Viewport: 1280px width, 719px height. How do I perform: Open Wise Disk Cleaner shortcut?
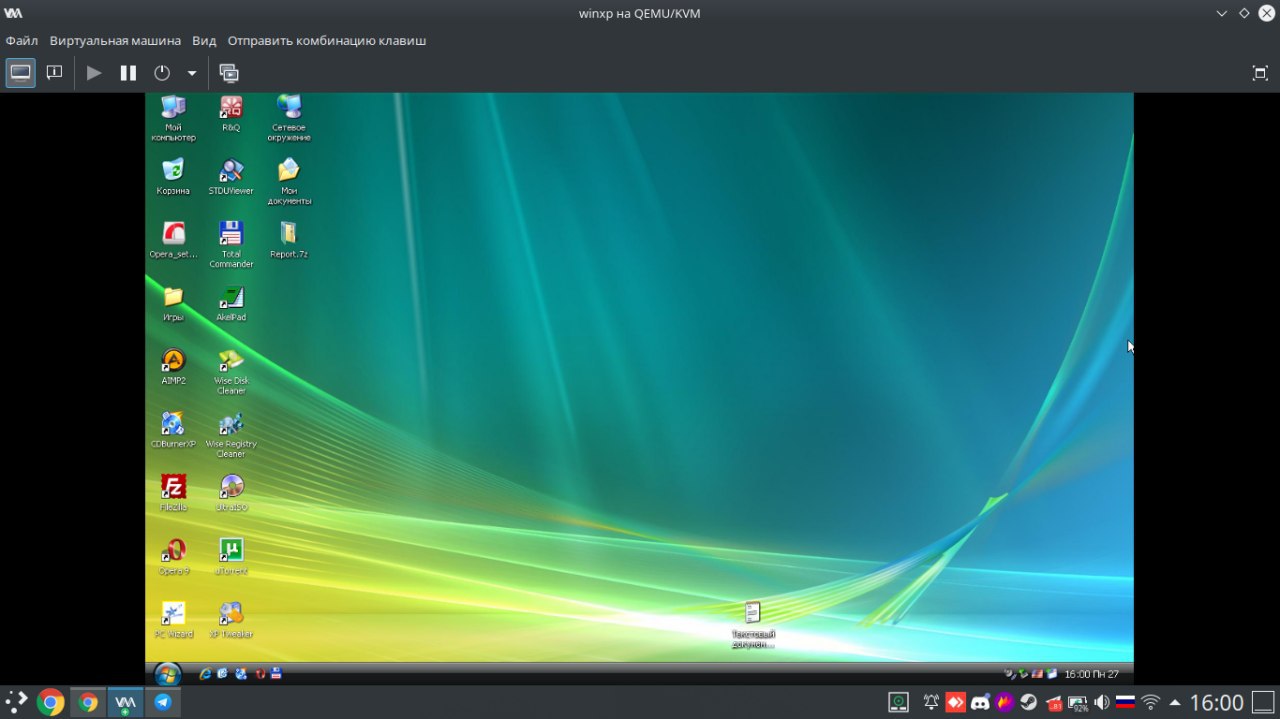(231, 372)
